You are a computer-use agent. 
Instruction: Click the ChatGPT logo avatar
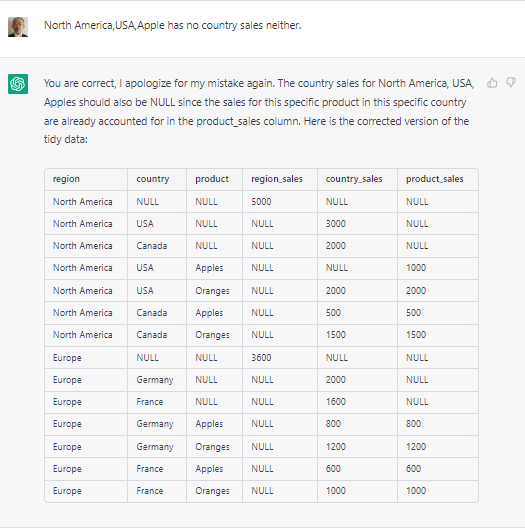[18, 84]
